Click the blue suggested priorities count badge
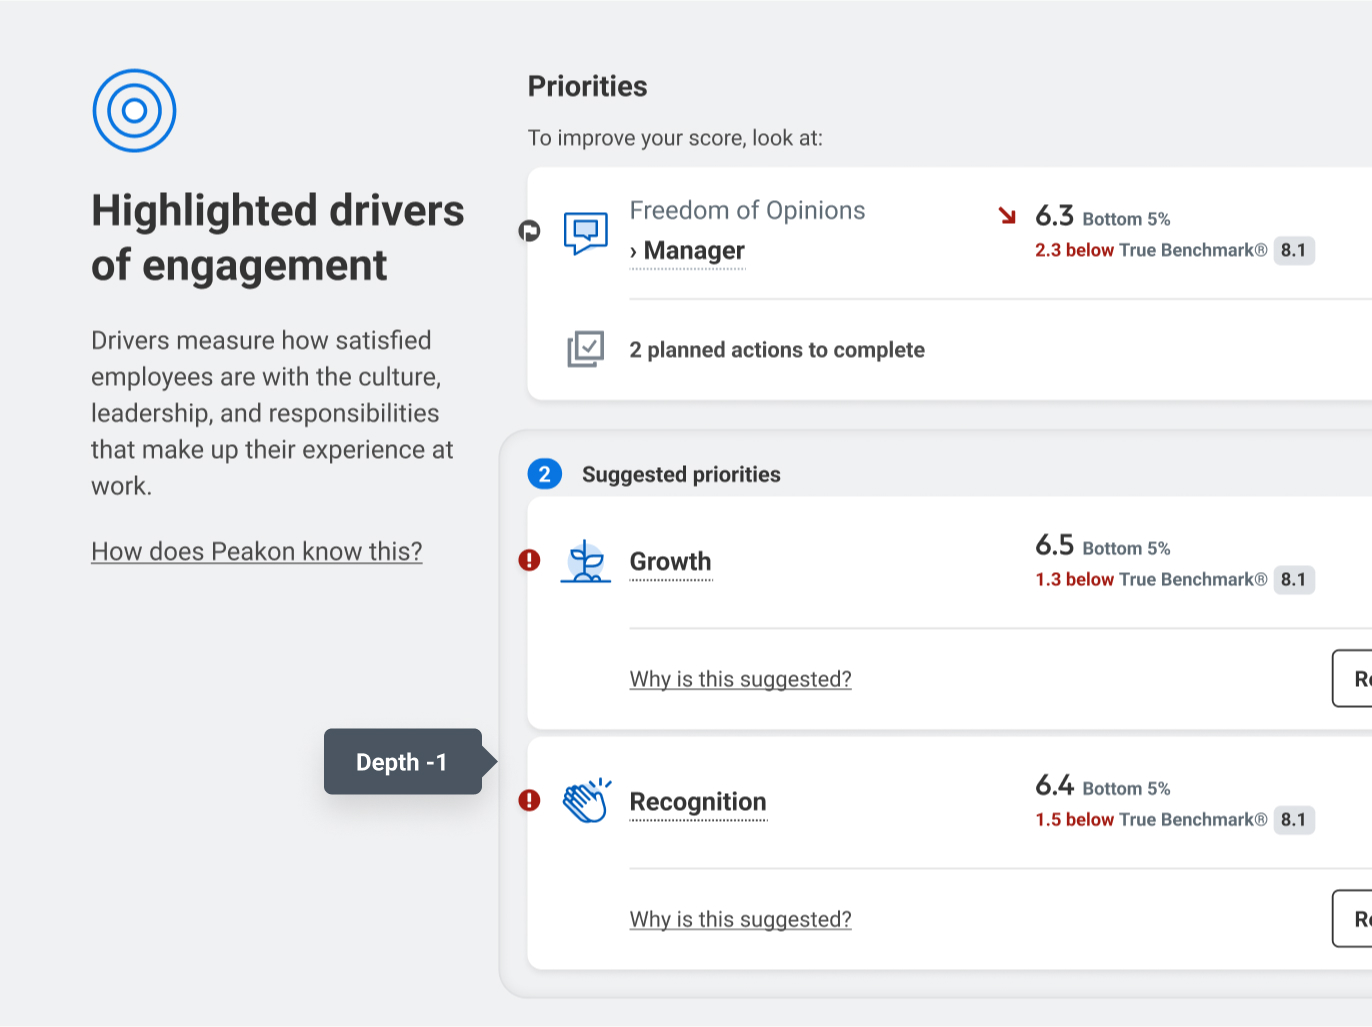 click(x=544, y=474)
